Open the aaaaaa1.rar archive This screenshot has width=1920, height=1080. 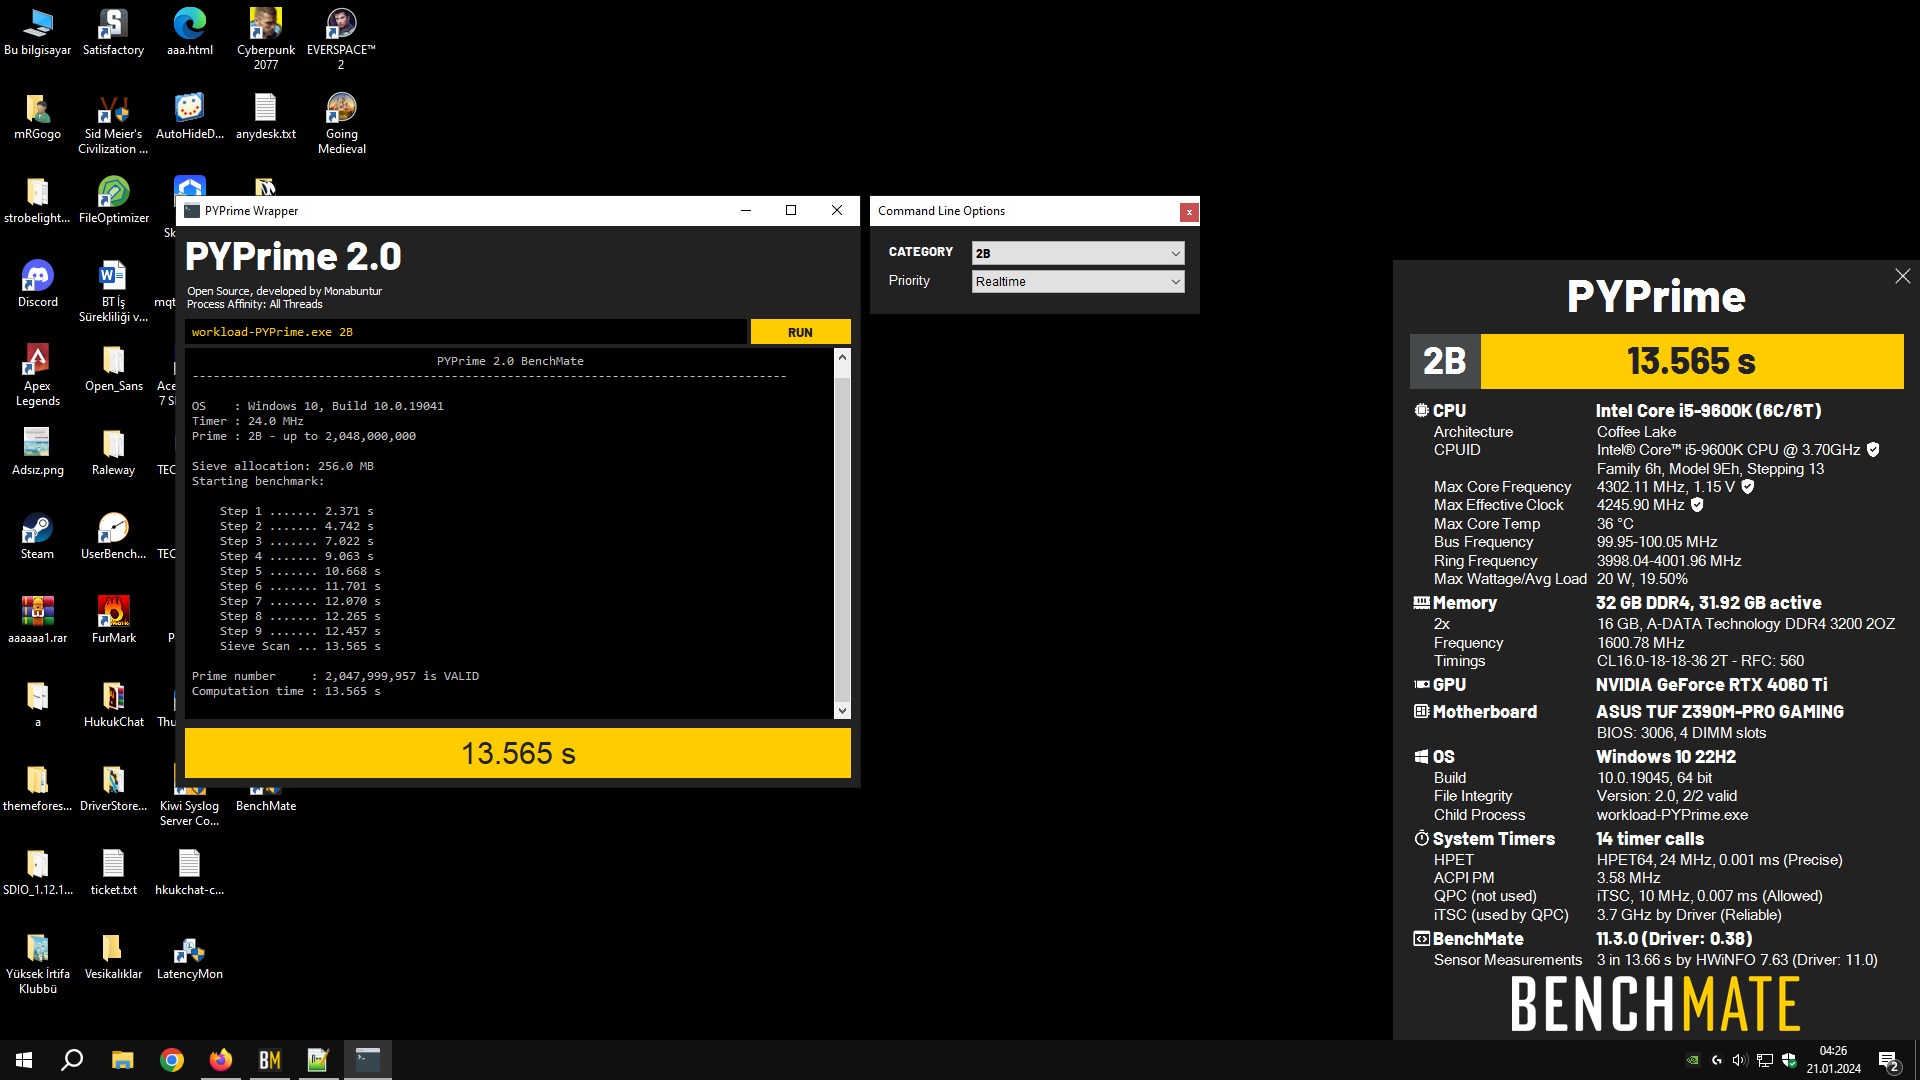coord(37,620)
